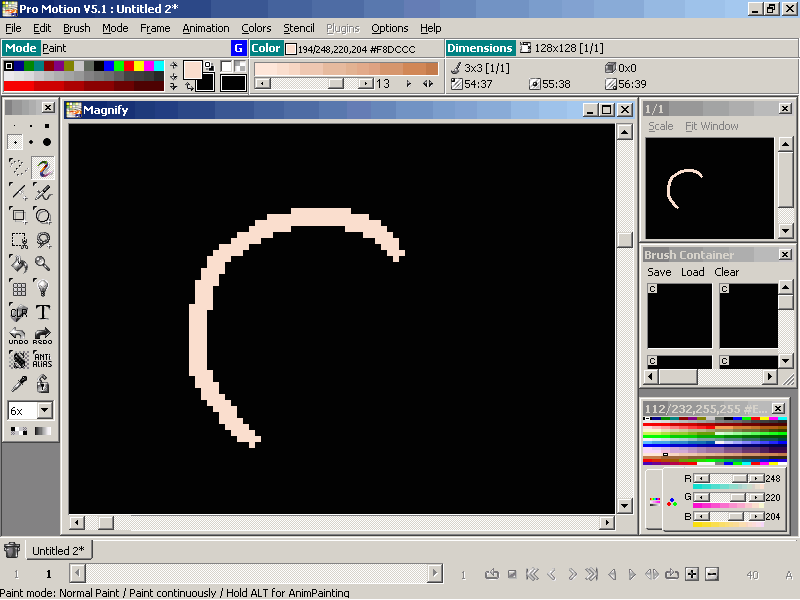This screenshot has width=800, height=600.
Task: Open the Stencil menu
Action: click(298, 28)
